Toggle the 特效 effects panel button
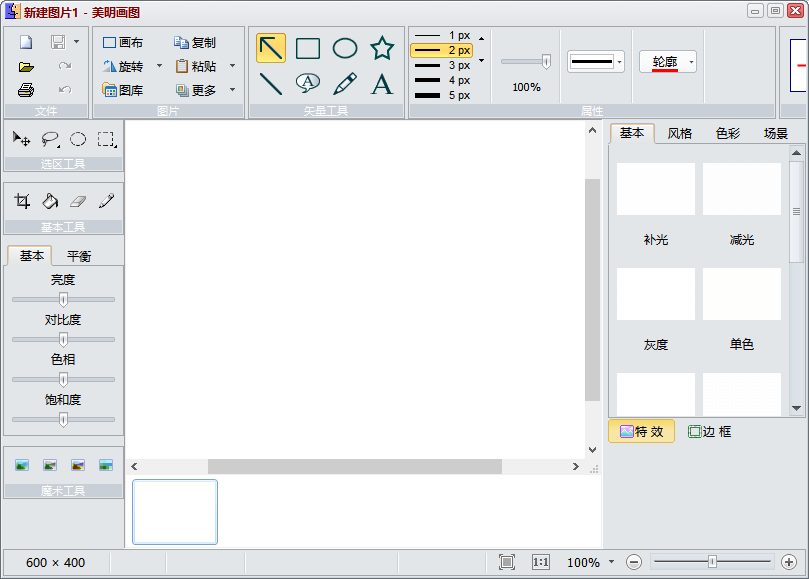Viewport: 809px width, 579px height. pos(641,432)
